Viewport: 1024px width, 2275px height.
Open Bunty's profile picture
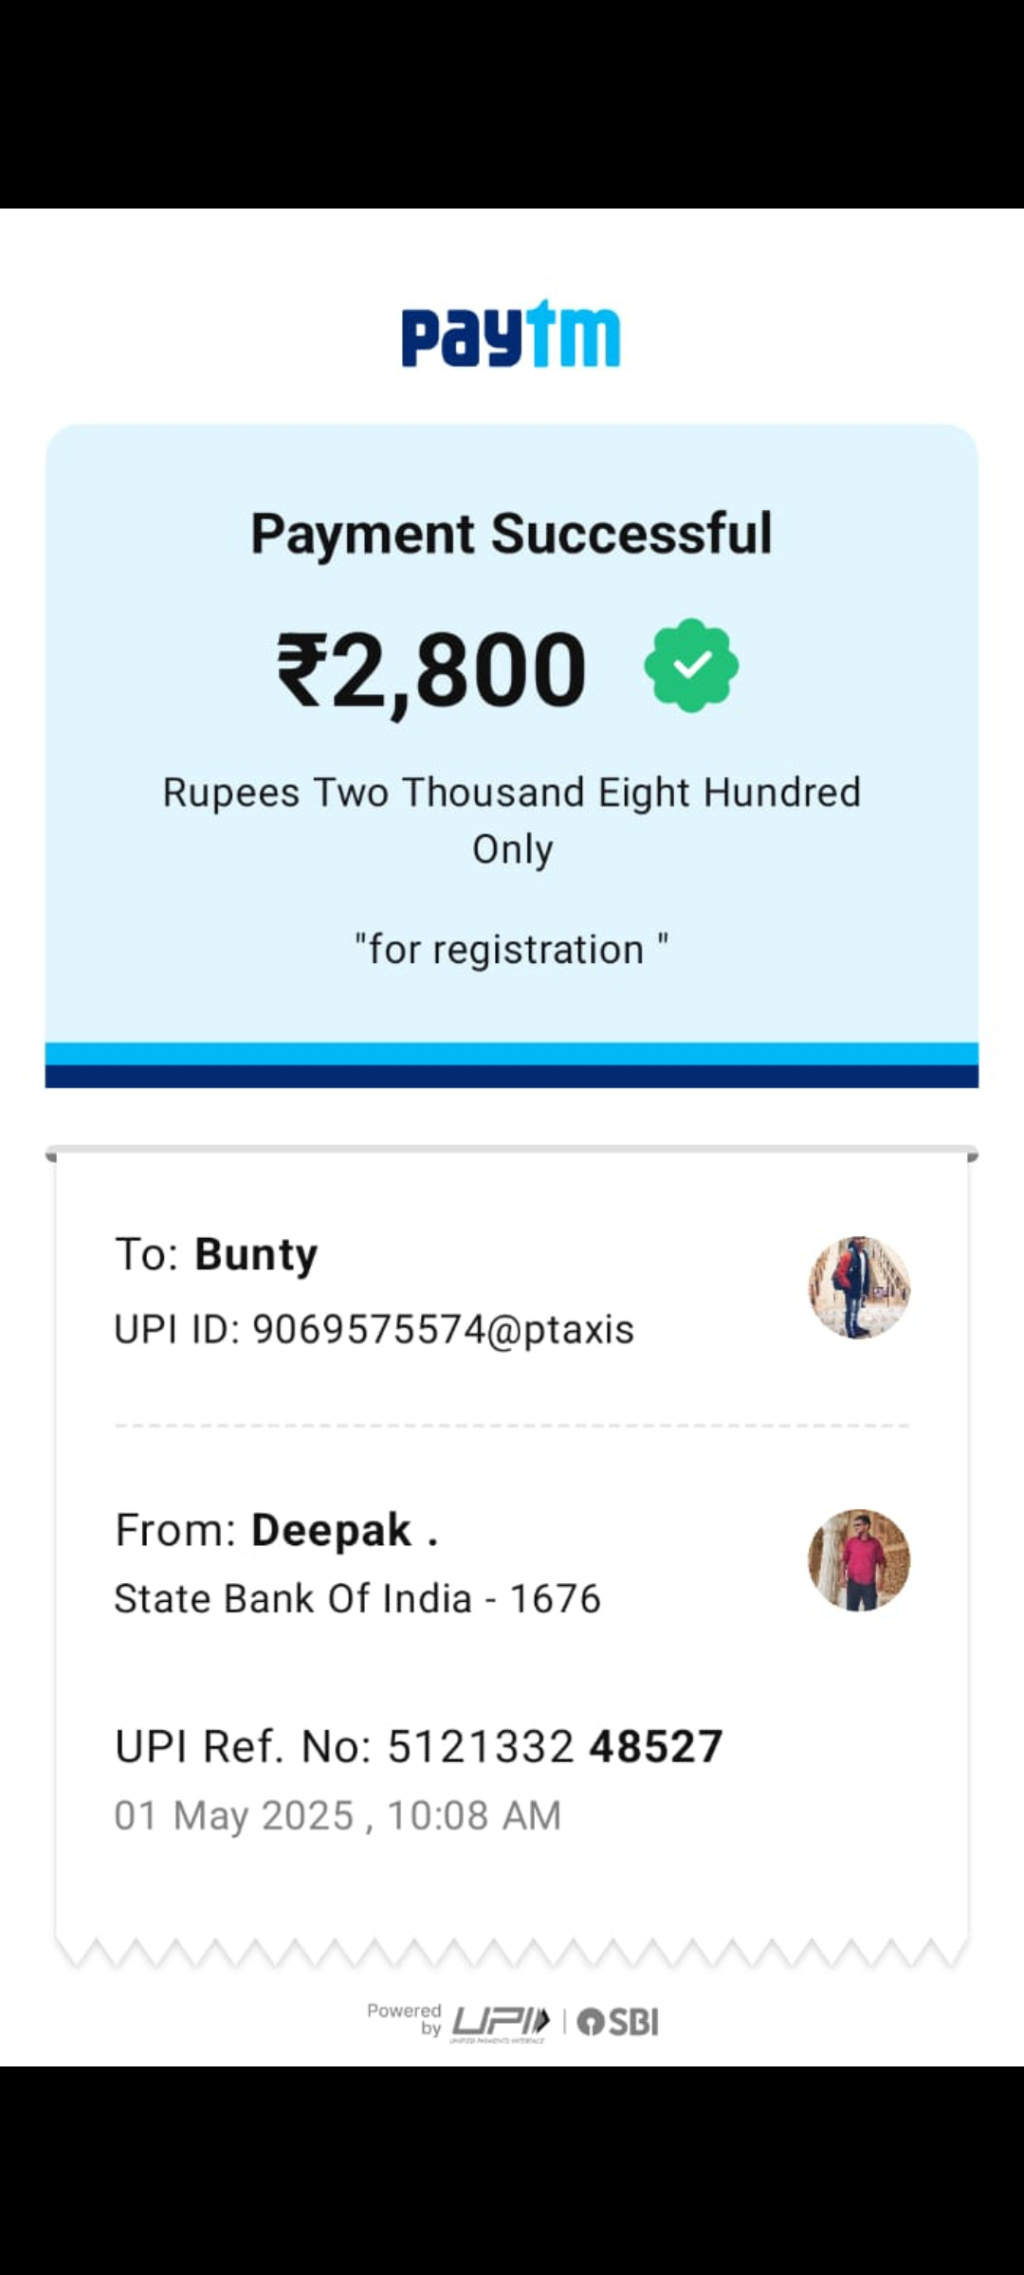(859, 1287)
